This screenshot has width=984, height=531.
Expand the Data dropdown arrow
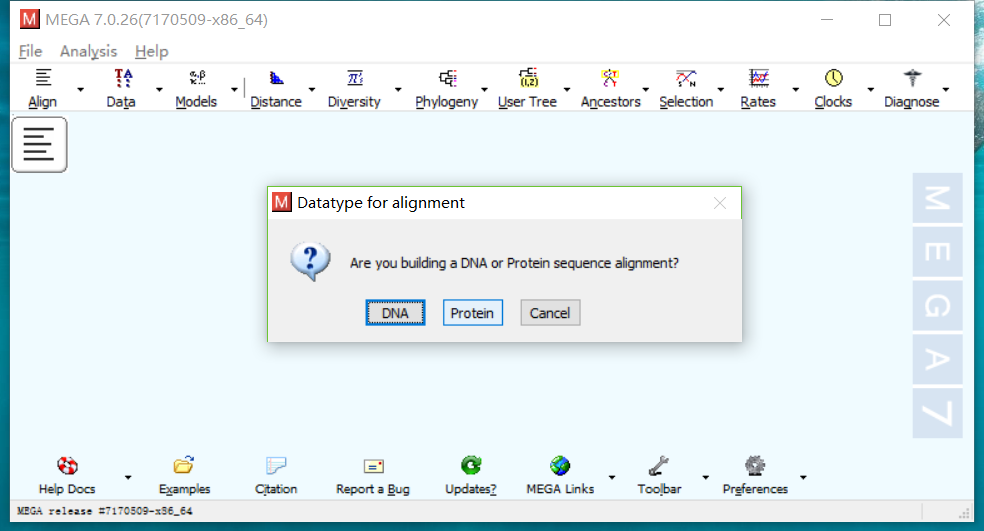tap(159, 90)
